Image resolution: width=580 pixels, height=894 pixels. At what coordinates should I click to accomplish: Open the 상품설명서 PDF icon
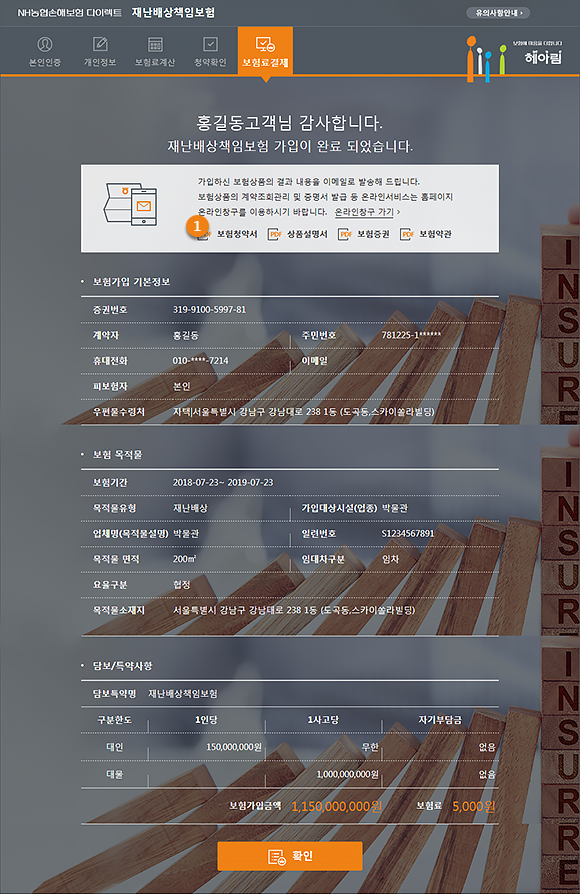(x=275, y=234)
